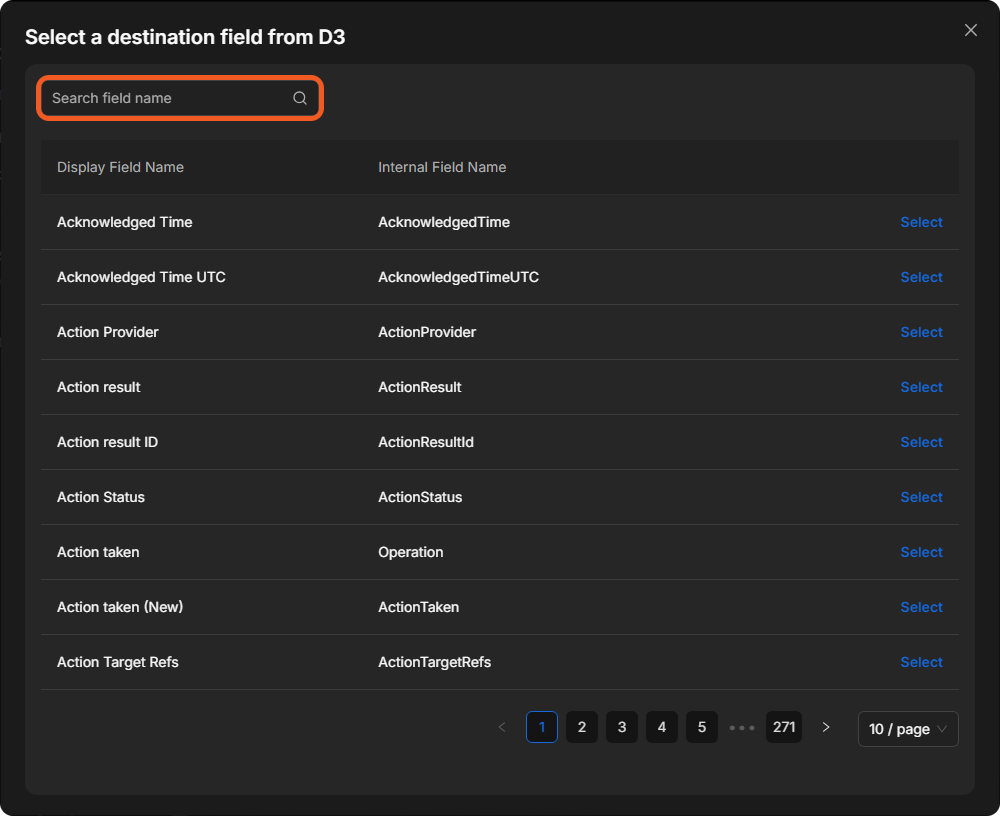Click the Action Provider display name
The height and width of the screenshot is (816, 1000).
[107, 332]
